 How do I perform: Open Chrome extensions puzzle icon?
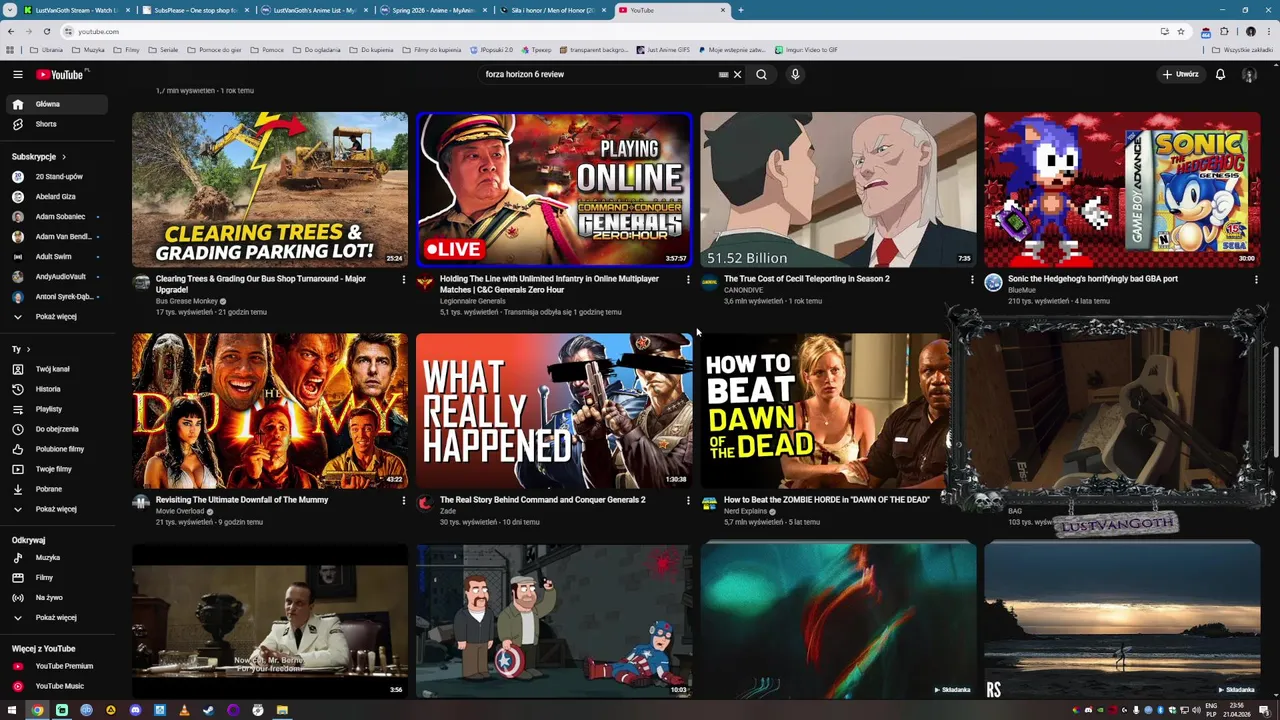pyautogui.click(x=1224, y=31)
